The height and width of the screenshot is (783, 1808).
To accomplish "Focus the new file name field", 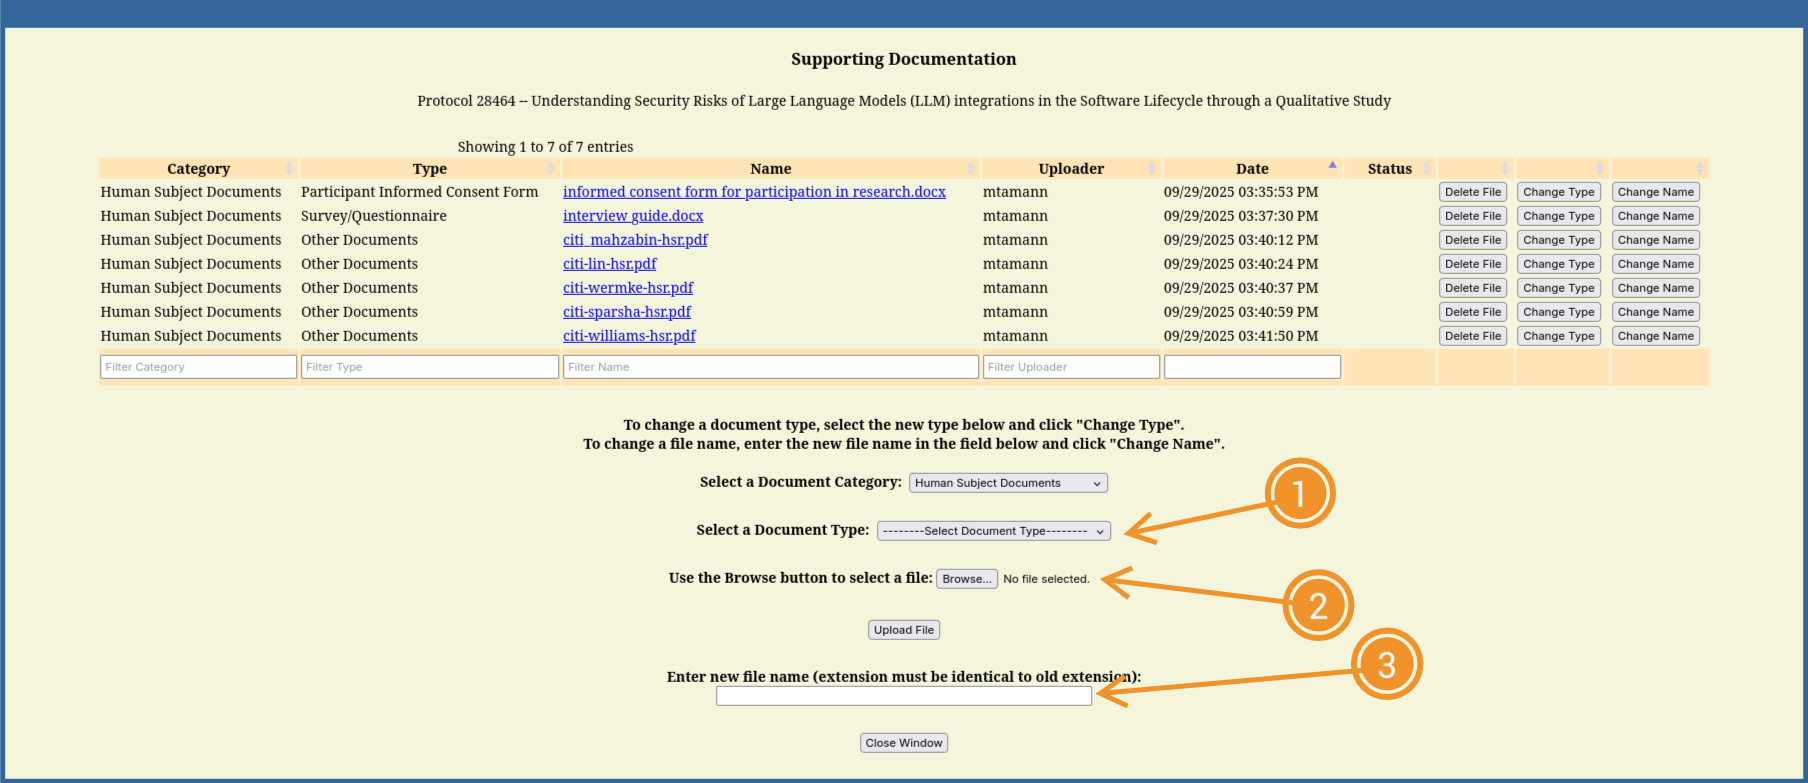I will [x=904, y=696].
